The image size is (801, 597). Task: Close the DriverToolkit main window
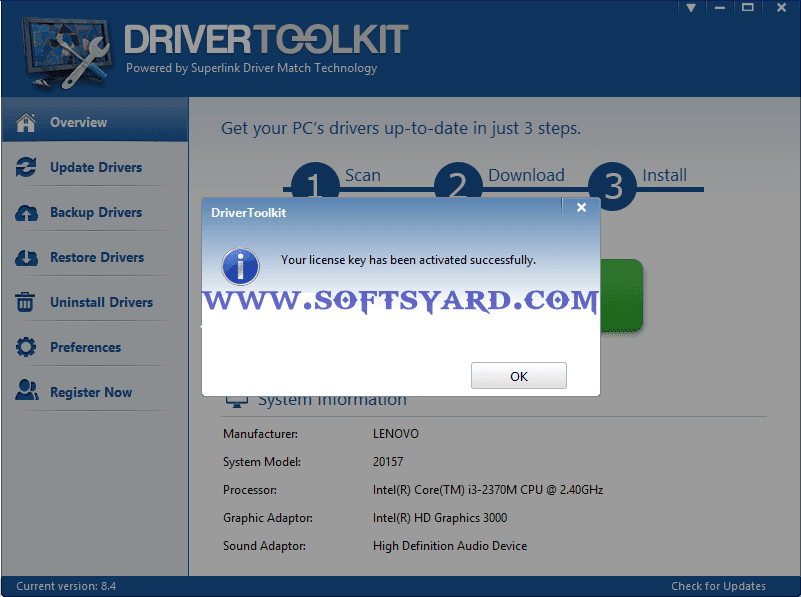point(781,8)
